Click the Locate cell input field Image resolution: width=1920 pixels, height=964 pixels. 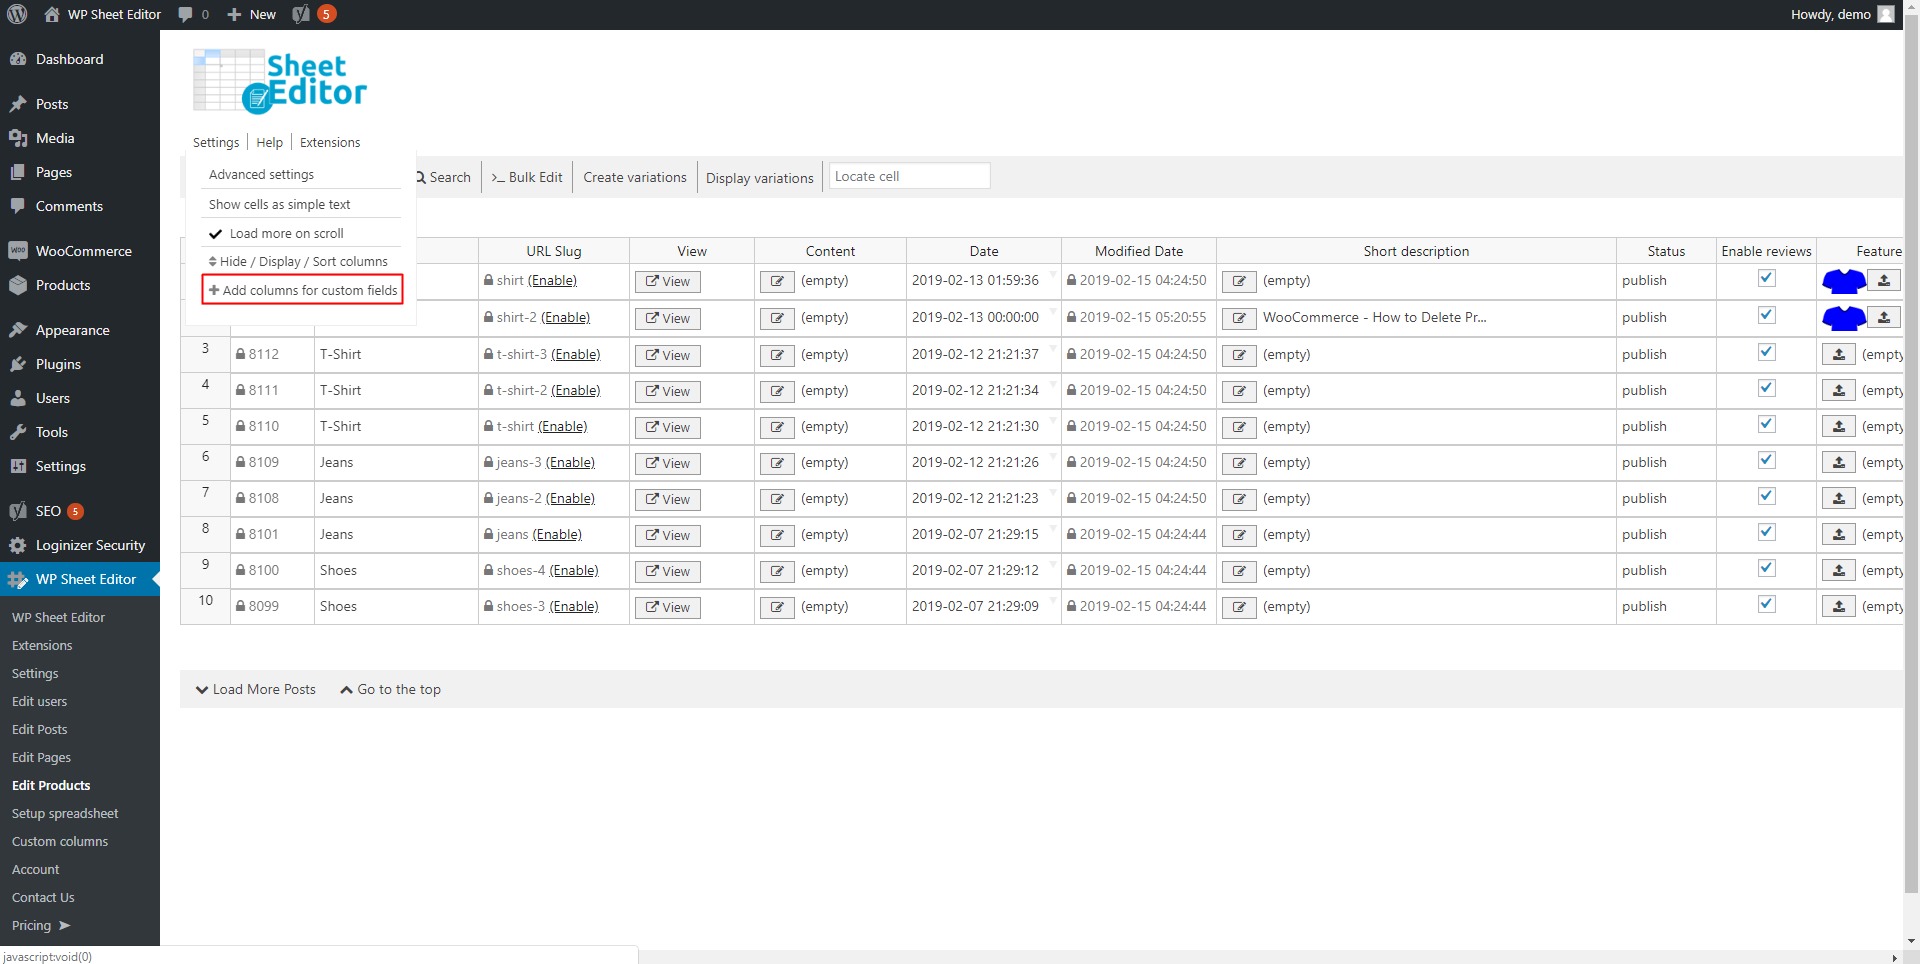pyautogui.click(x=908, y=176)
